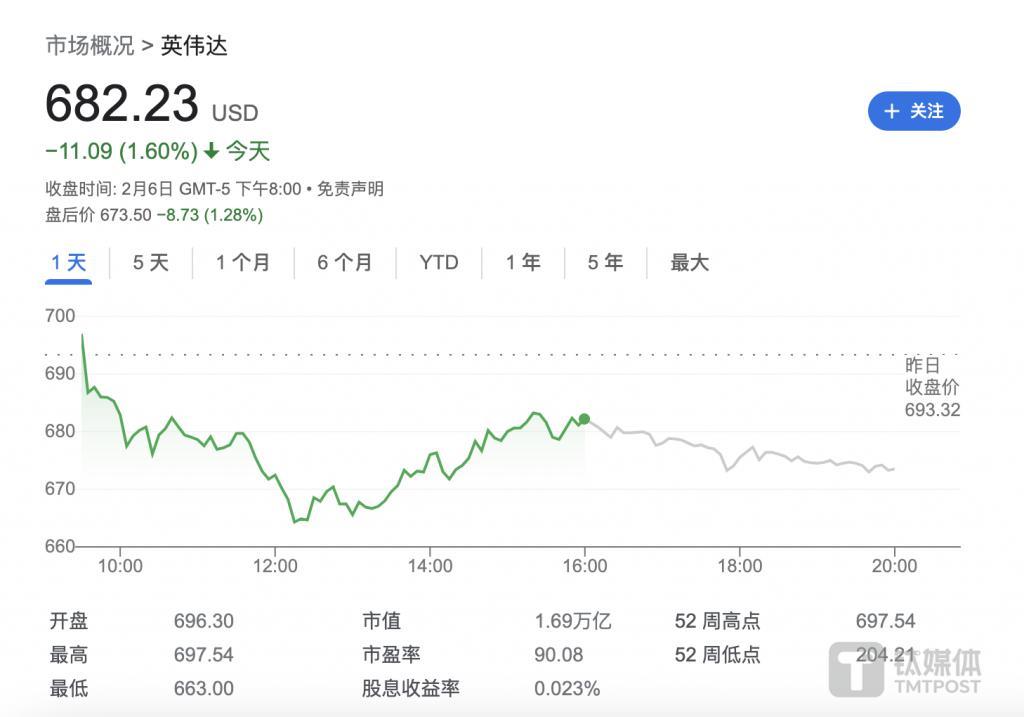The height and width of the screenshot is (717, 1024).
Task: Click the green dot marker at 16:00
Action: [x=583, y=419]
